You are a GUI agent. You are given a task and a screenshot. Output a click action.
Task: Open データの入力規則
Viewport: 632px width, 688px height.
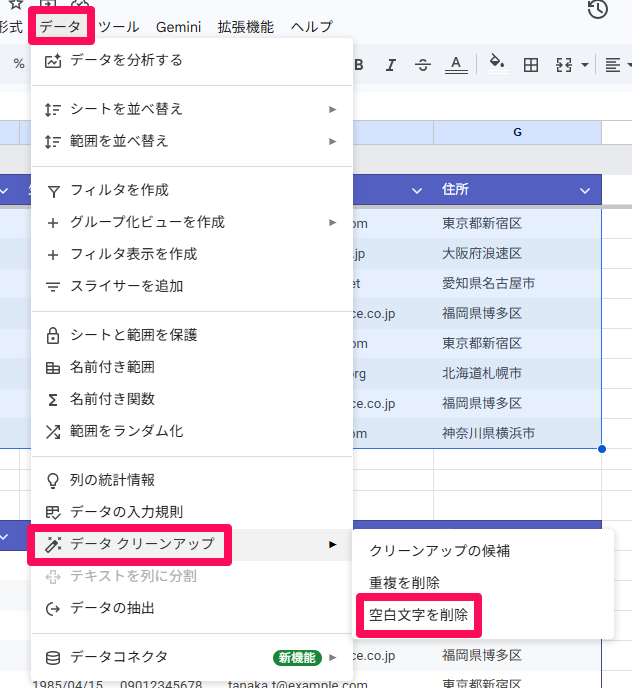tap(192, 512)
